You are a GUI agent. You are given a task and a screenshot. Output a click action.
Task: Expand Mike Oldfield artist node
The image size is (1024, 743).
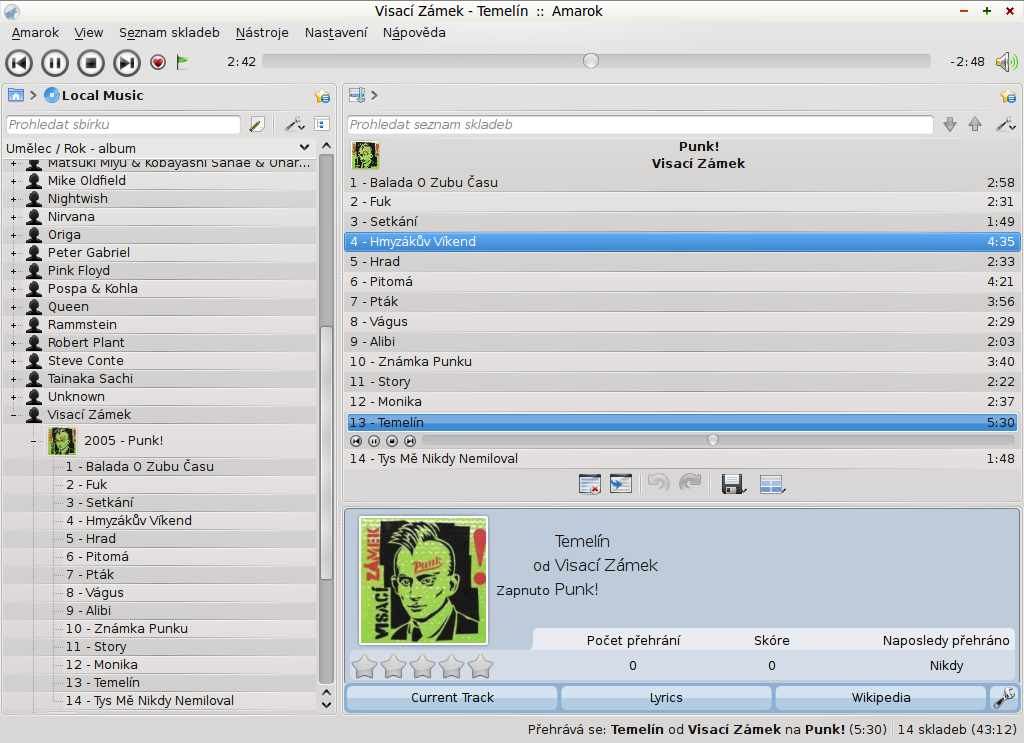[x=13, y=181]
